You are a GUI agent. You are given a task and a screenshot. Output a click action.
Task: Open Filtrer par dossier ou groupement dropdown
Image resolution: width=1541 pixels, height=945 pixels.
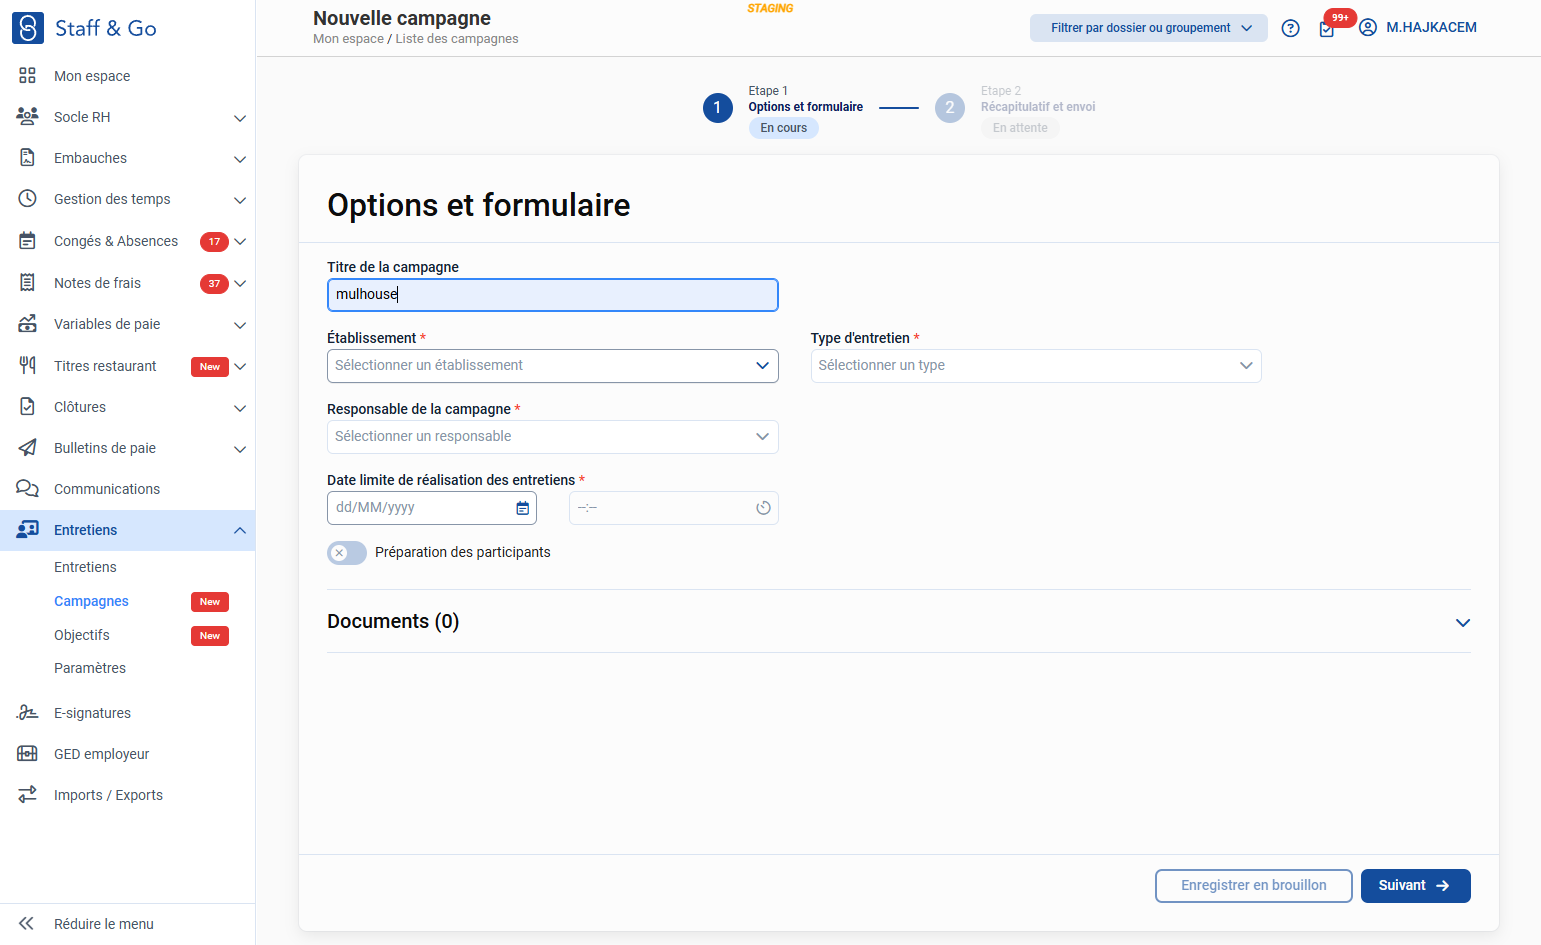click(x=1149, y=28)
